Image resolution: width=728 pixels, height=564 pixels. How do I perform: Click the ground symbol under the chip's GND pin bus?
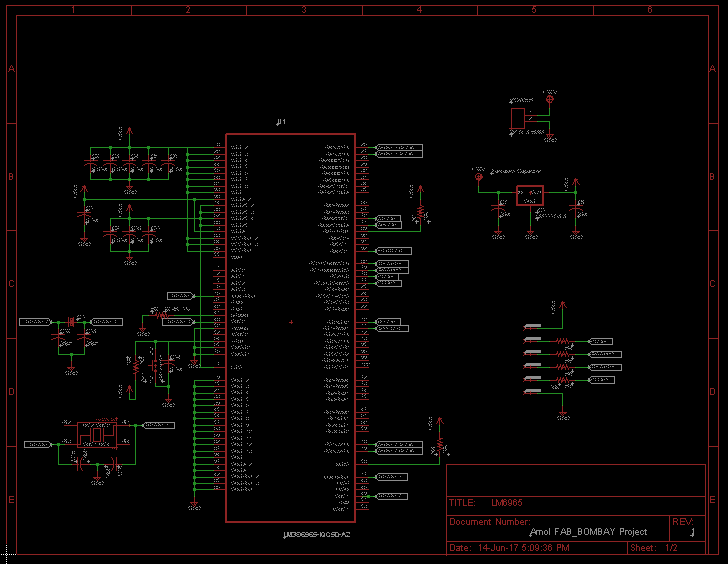coord(194,505)
